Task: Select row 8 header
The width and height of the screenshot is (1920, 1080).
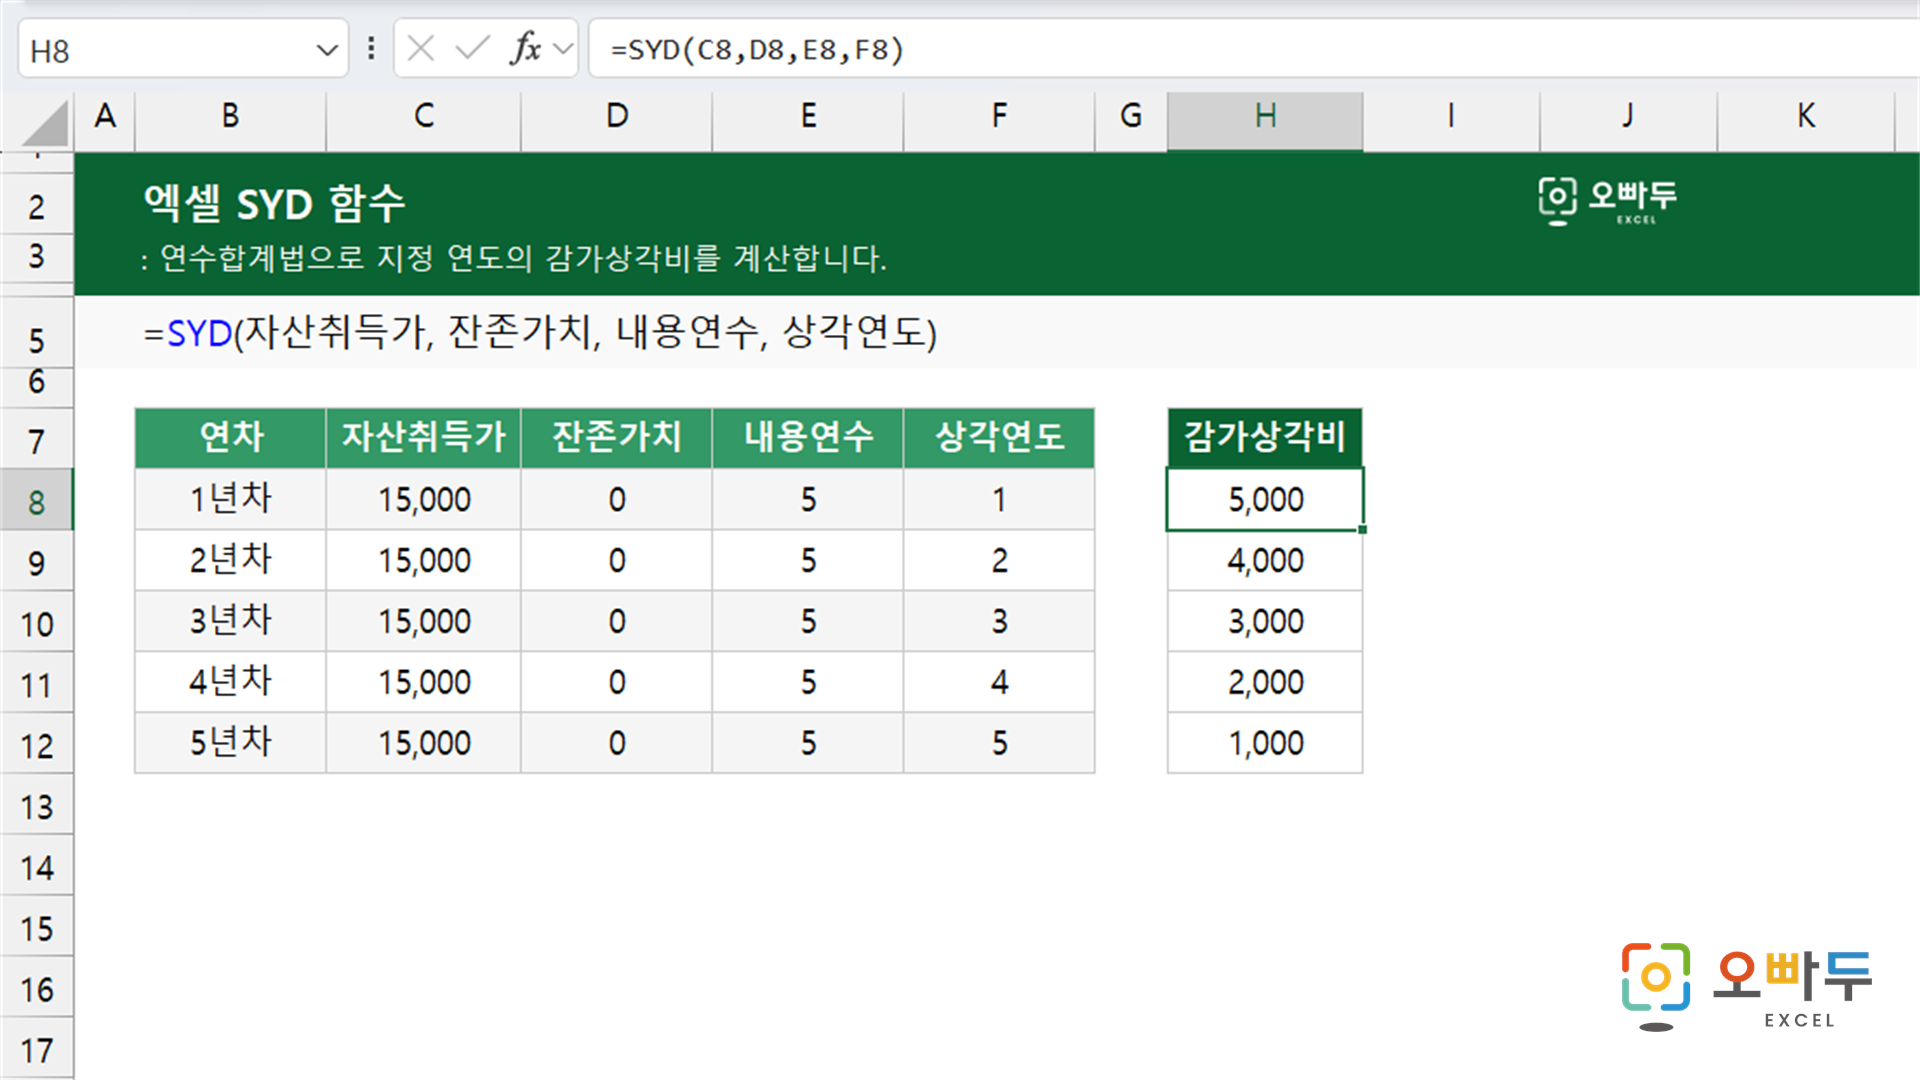Action: pos(37,501)
